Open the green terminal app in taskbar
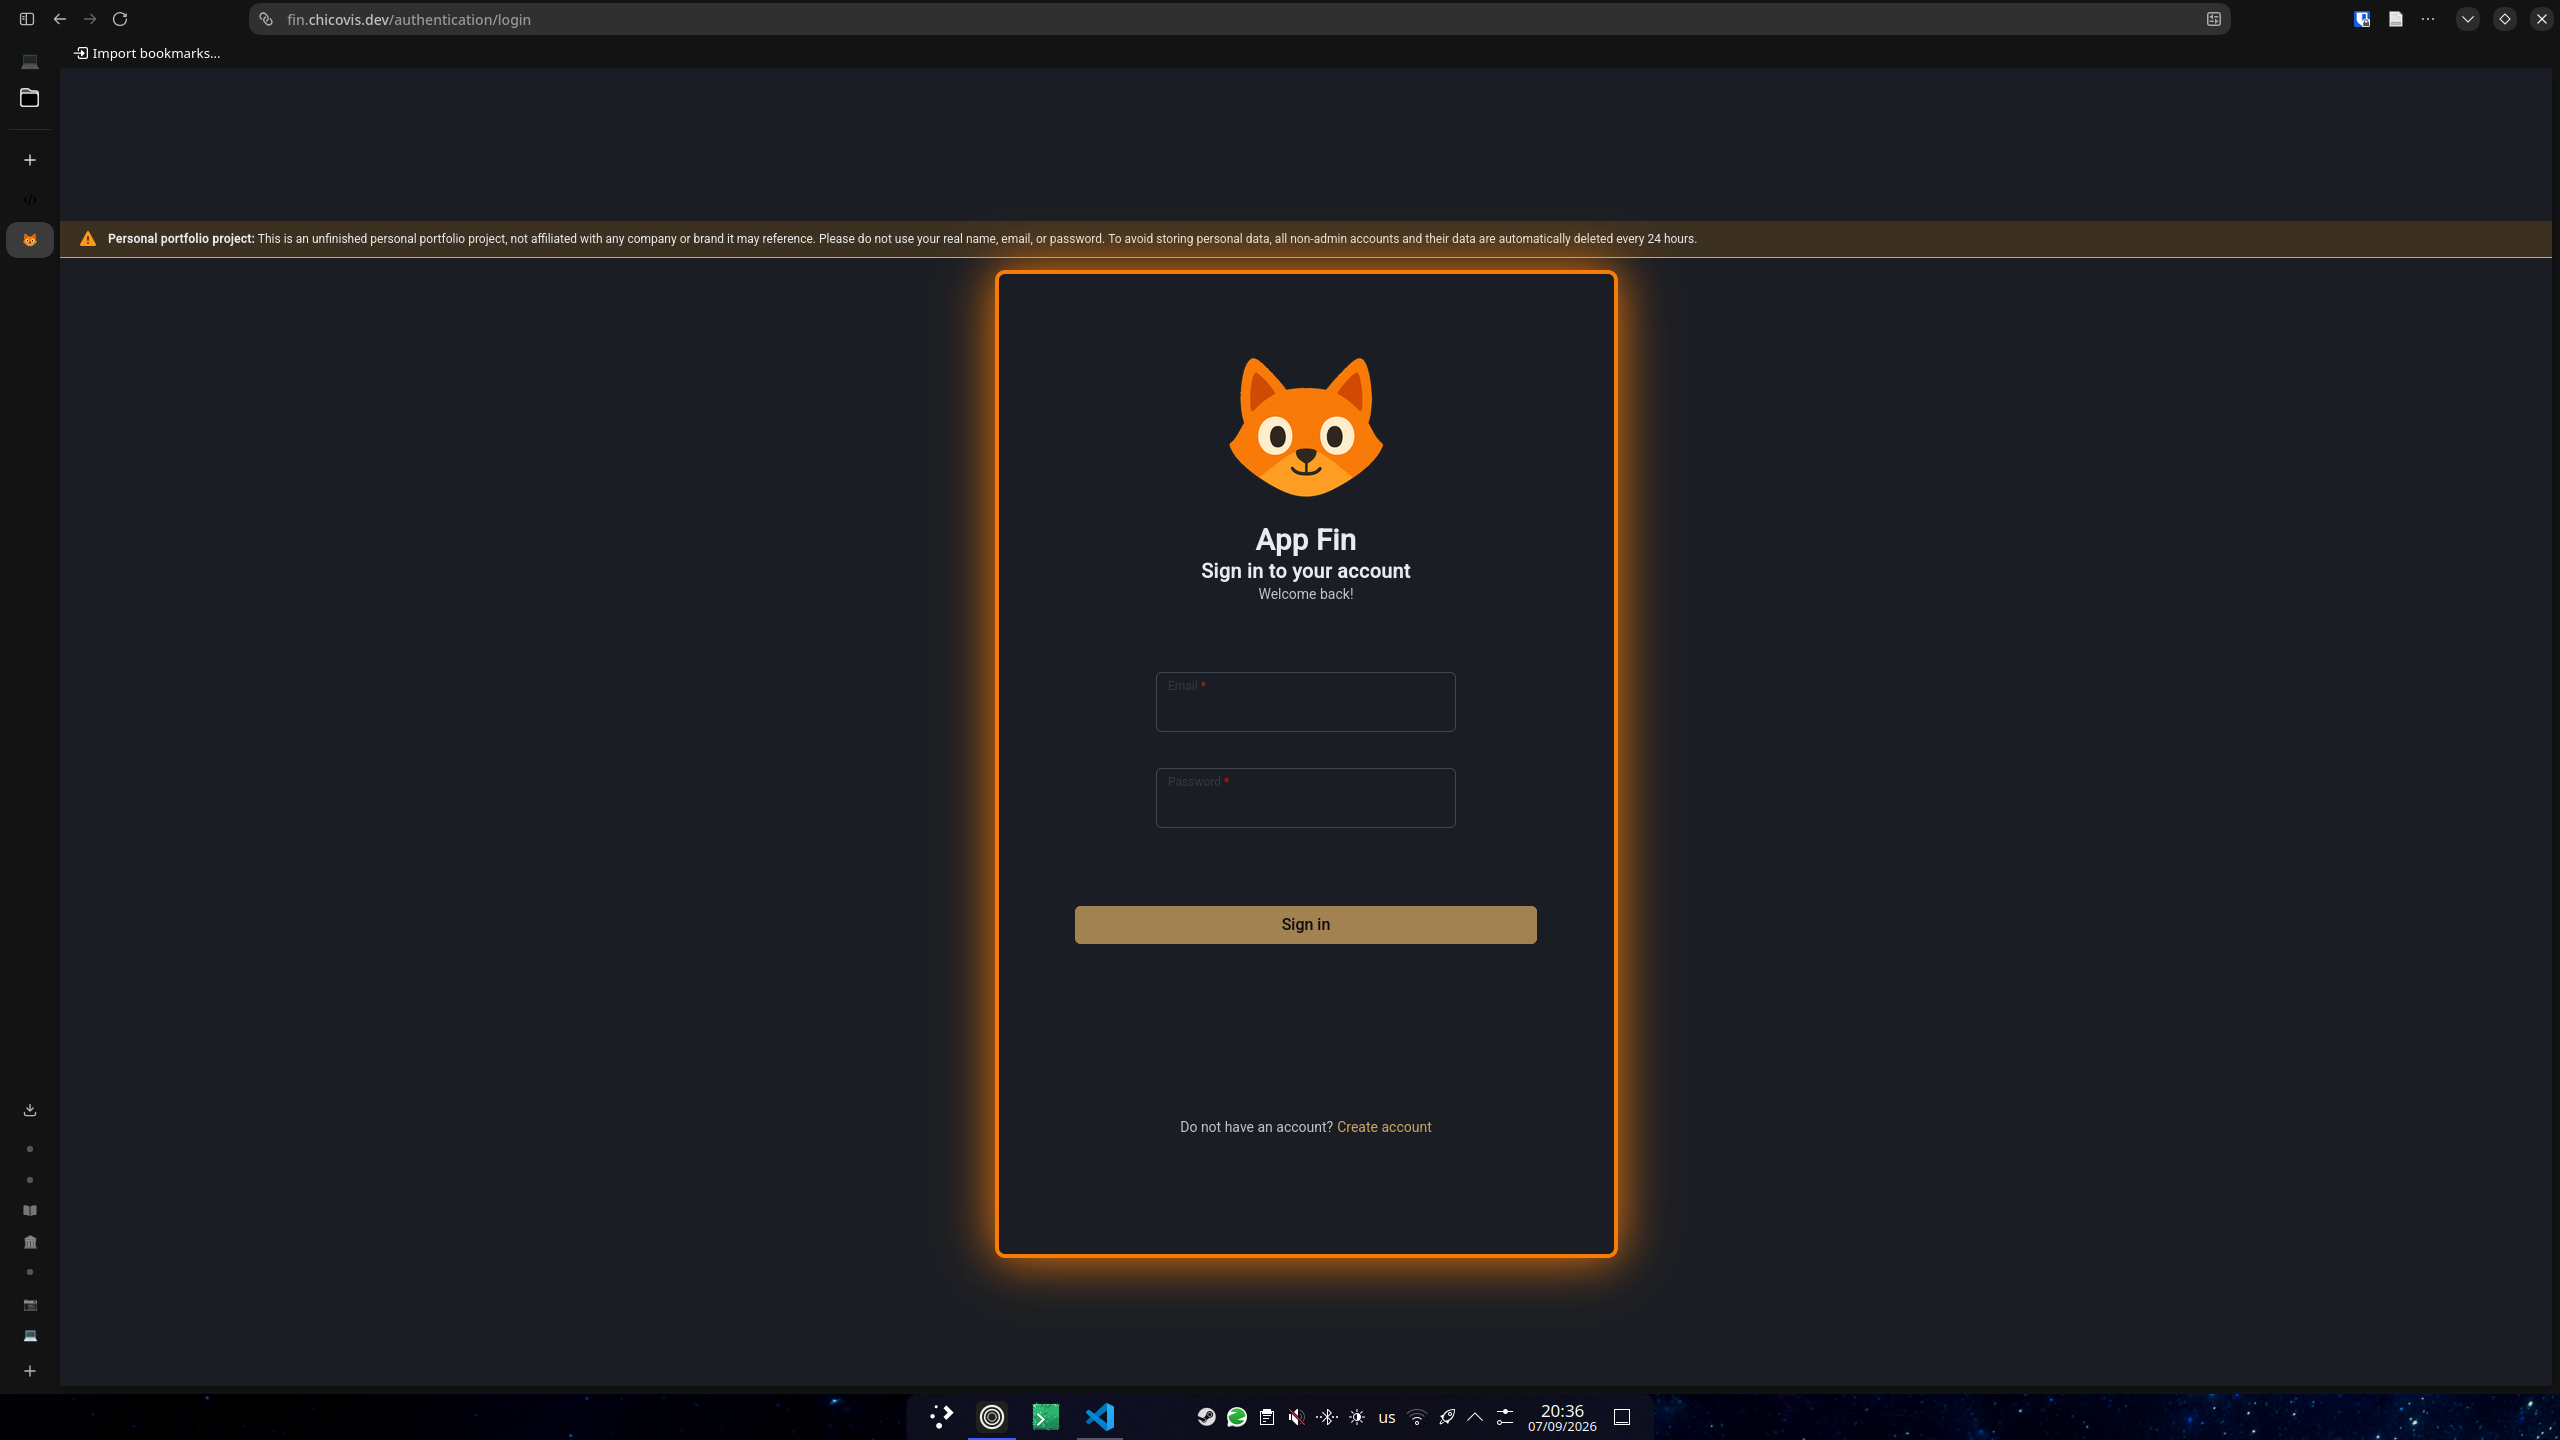2560x1440 pixels. tap(1045, 1416)
